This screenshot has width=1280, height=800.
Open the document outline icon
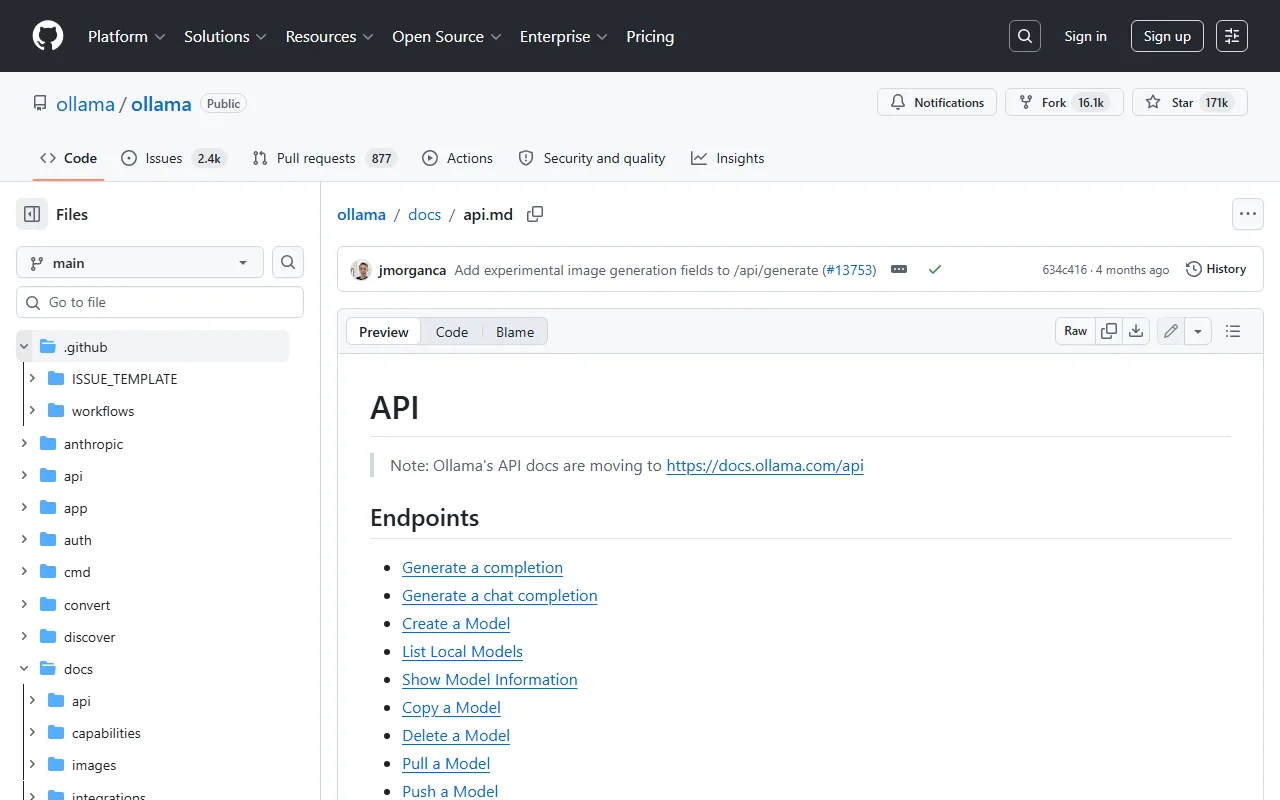1233,331
